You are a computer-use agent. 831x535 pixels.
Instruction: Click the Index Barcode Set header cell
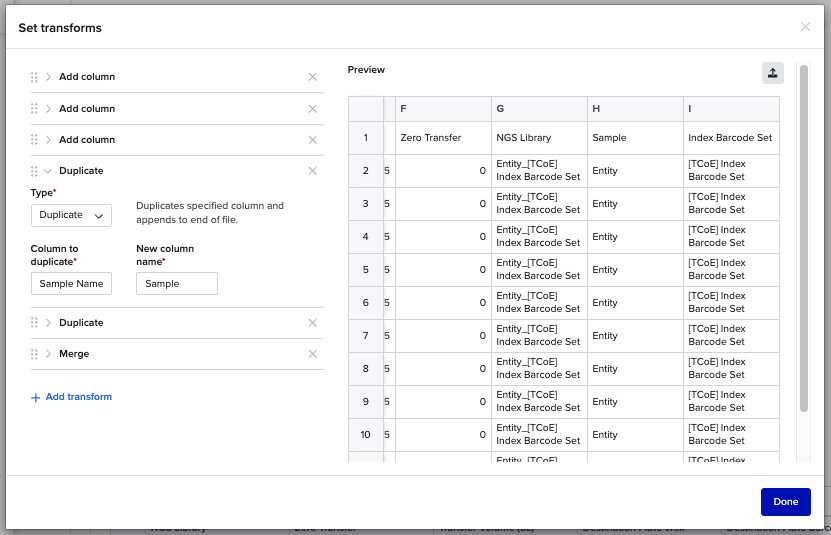[731, 138]
